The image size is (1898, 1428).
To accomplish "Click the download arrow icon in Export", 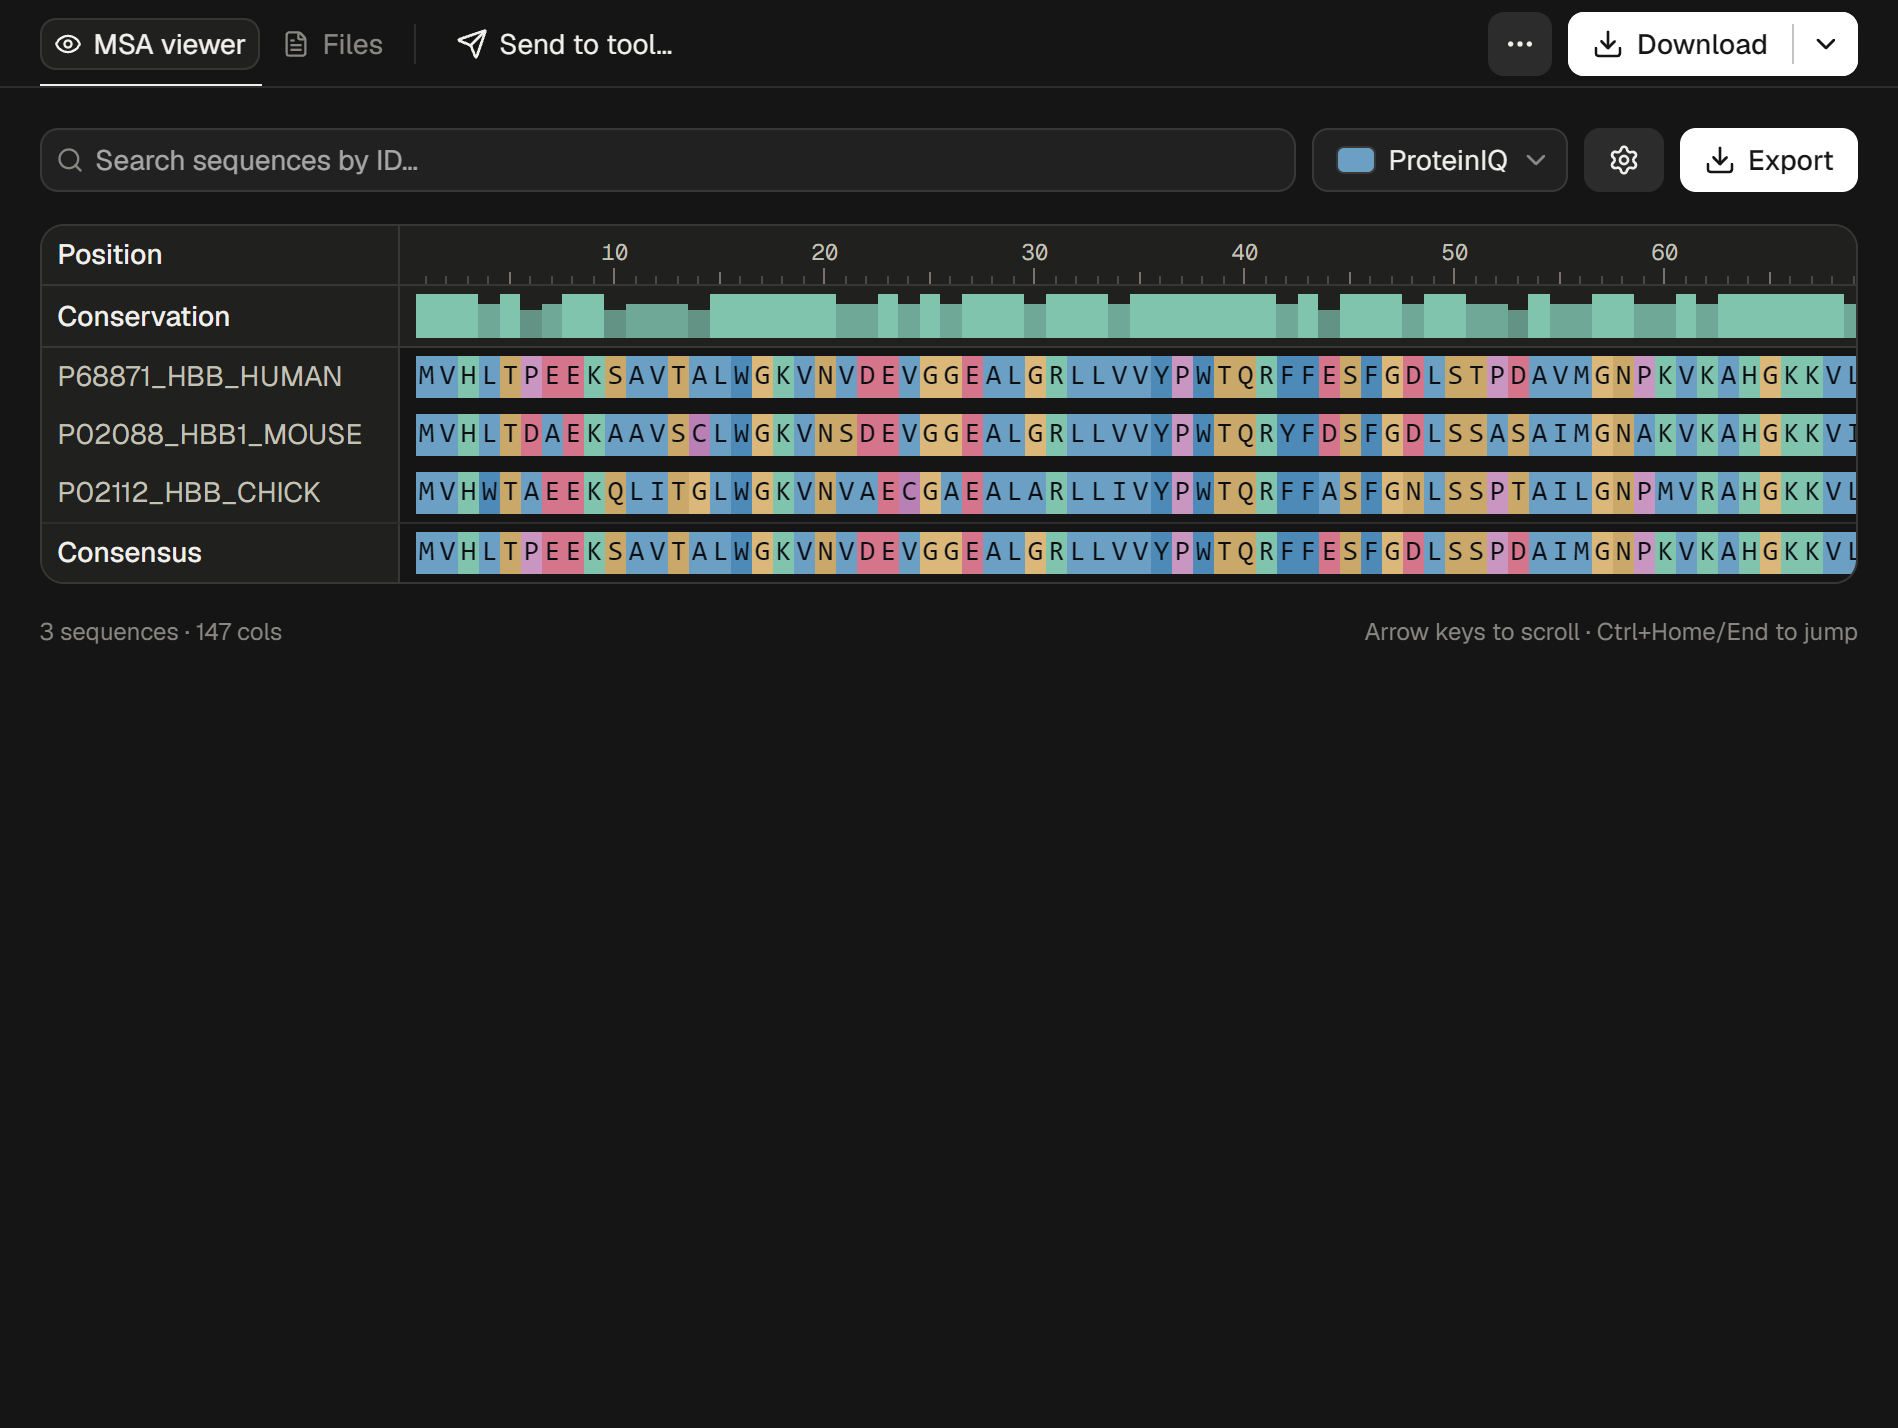I will point(1720,160).
